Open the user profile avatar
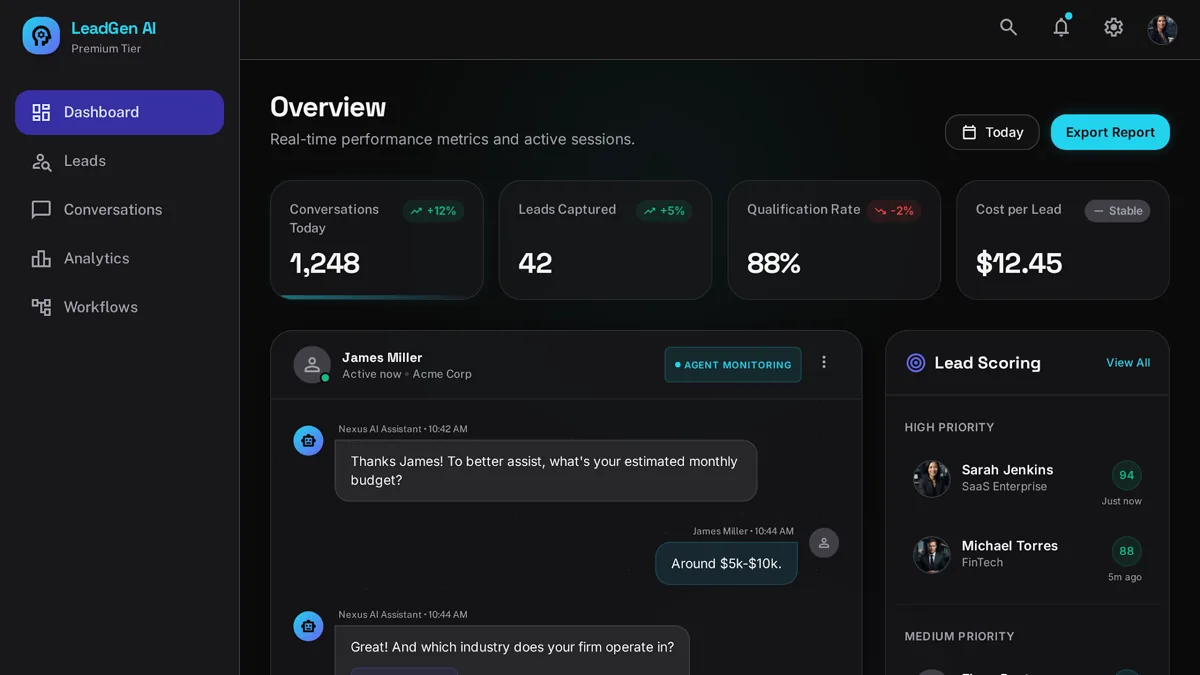 pyautogui.click(x=1162, y=29)
